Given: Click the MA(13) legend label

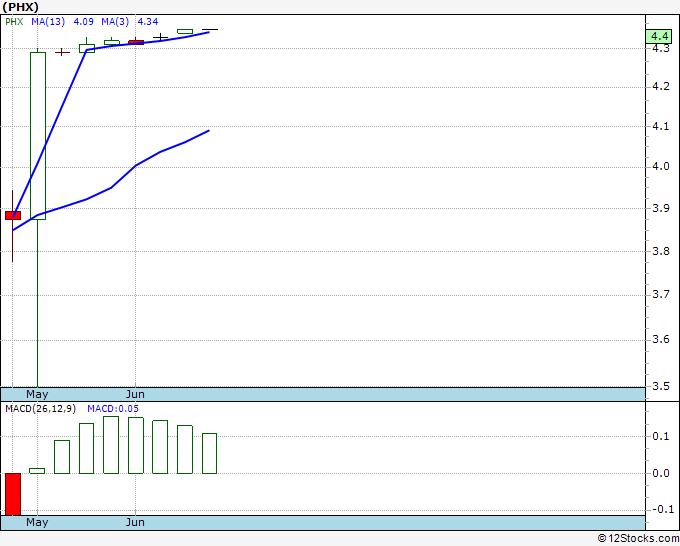Looking at the screenshot, I should (x=48, y=22).
